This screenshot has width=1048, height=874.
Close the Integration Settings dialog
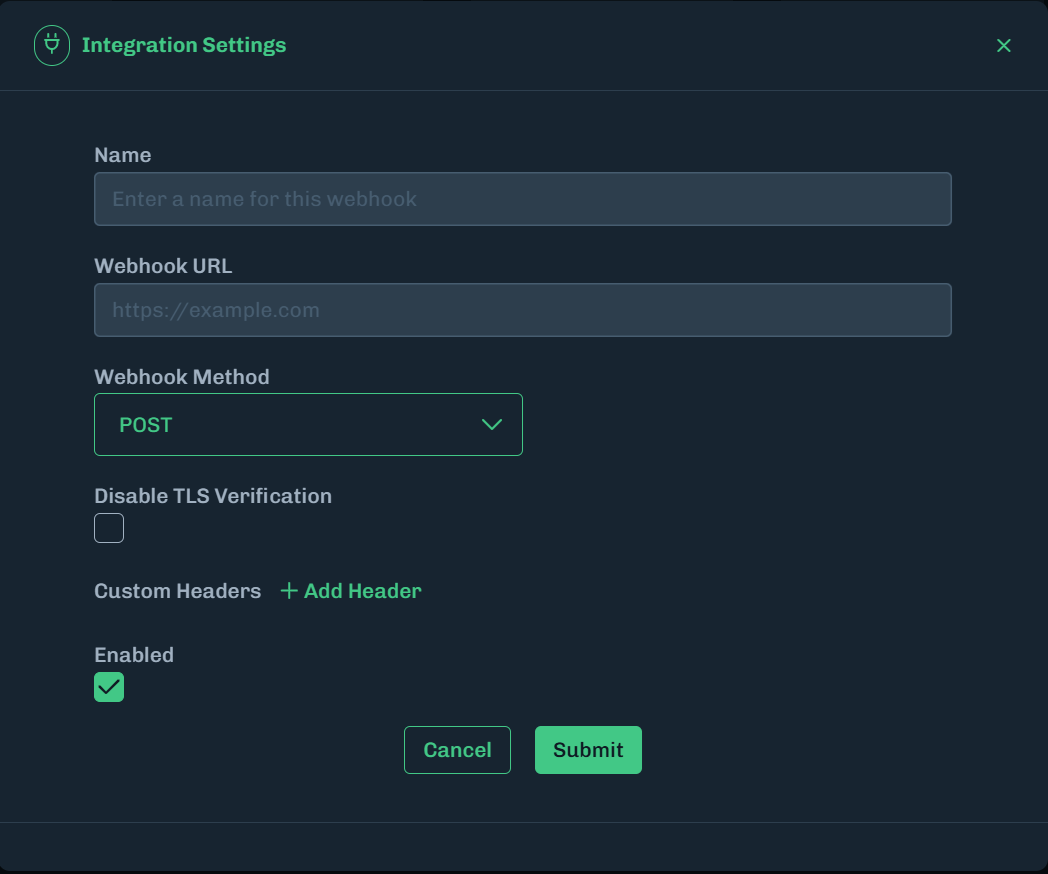coord(1004,46)
